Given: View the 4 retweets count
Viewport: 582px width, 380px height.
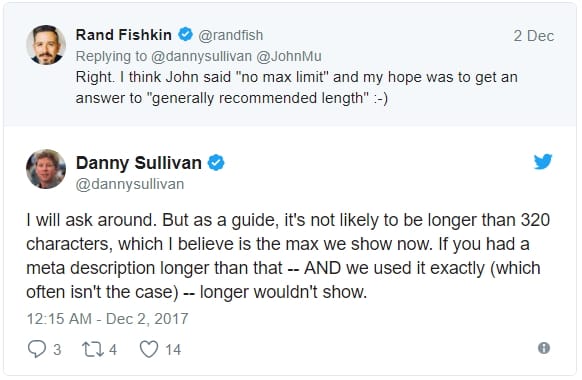Looking at the screenshot, I should click(x=113, y=350).
